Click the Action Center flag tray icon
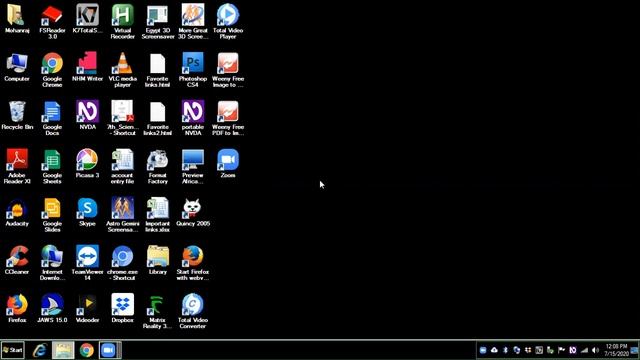The image size is (640, 360). point(561,350)
